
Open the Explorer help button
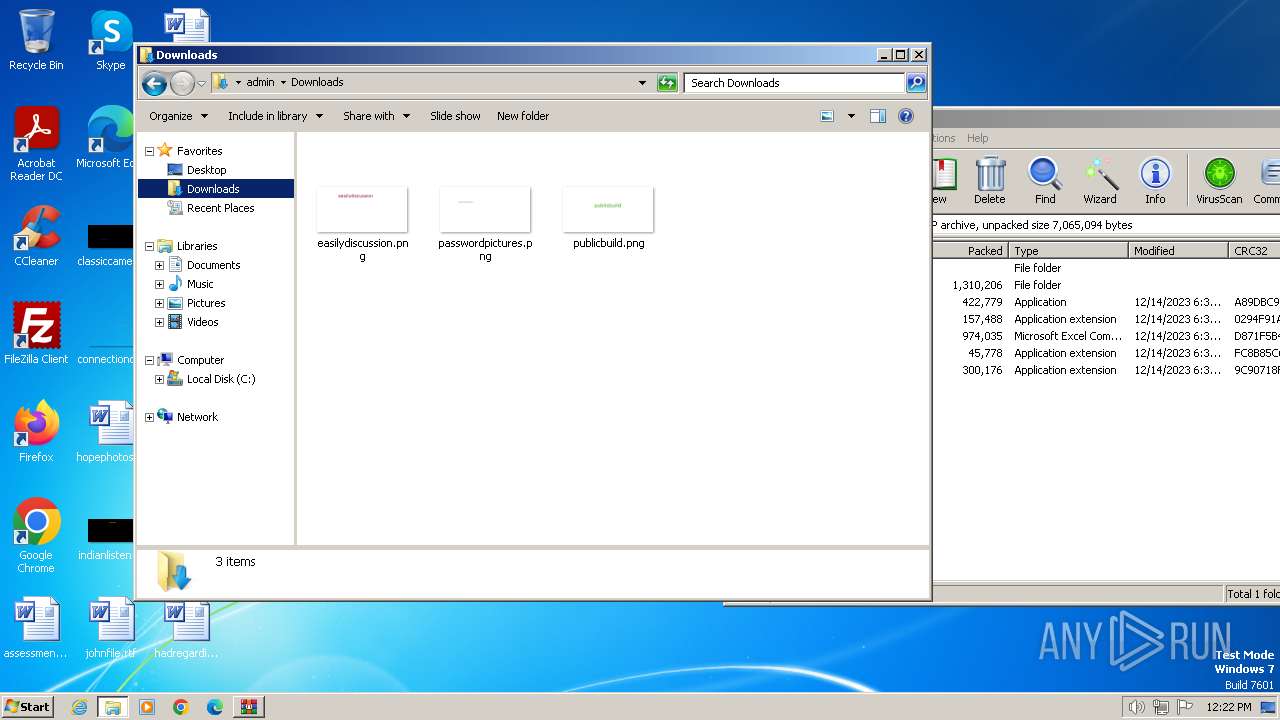(x=906, y=116)
